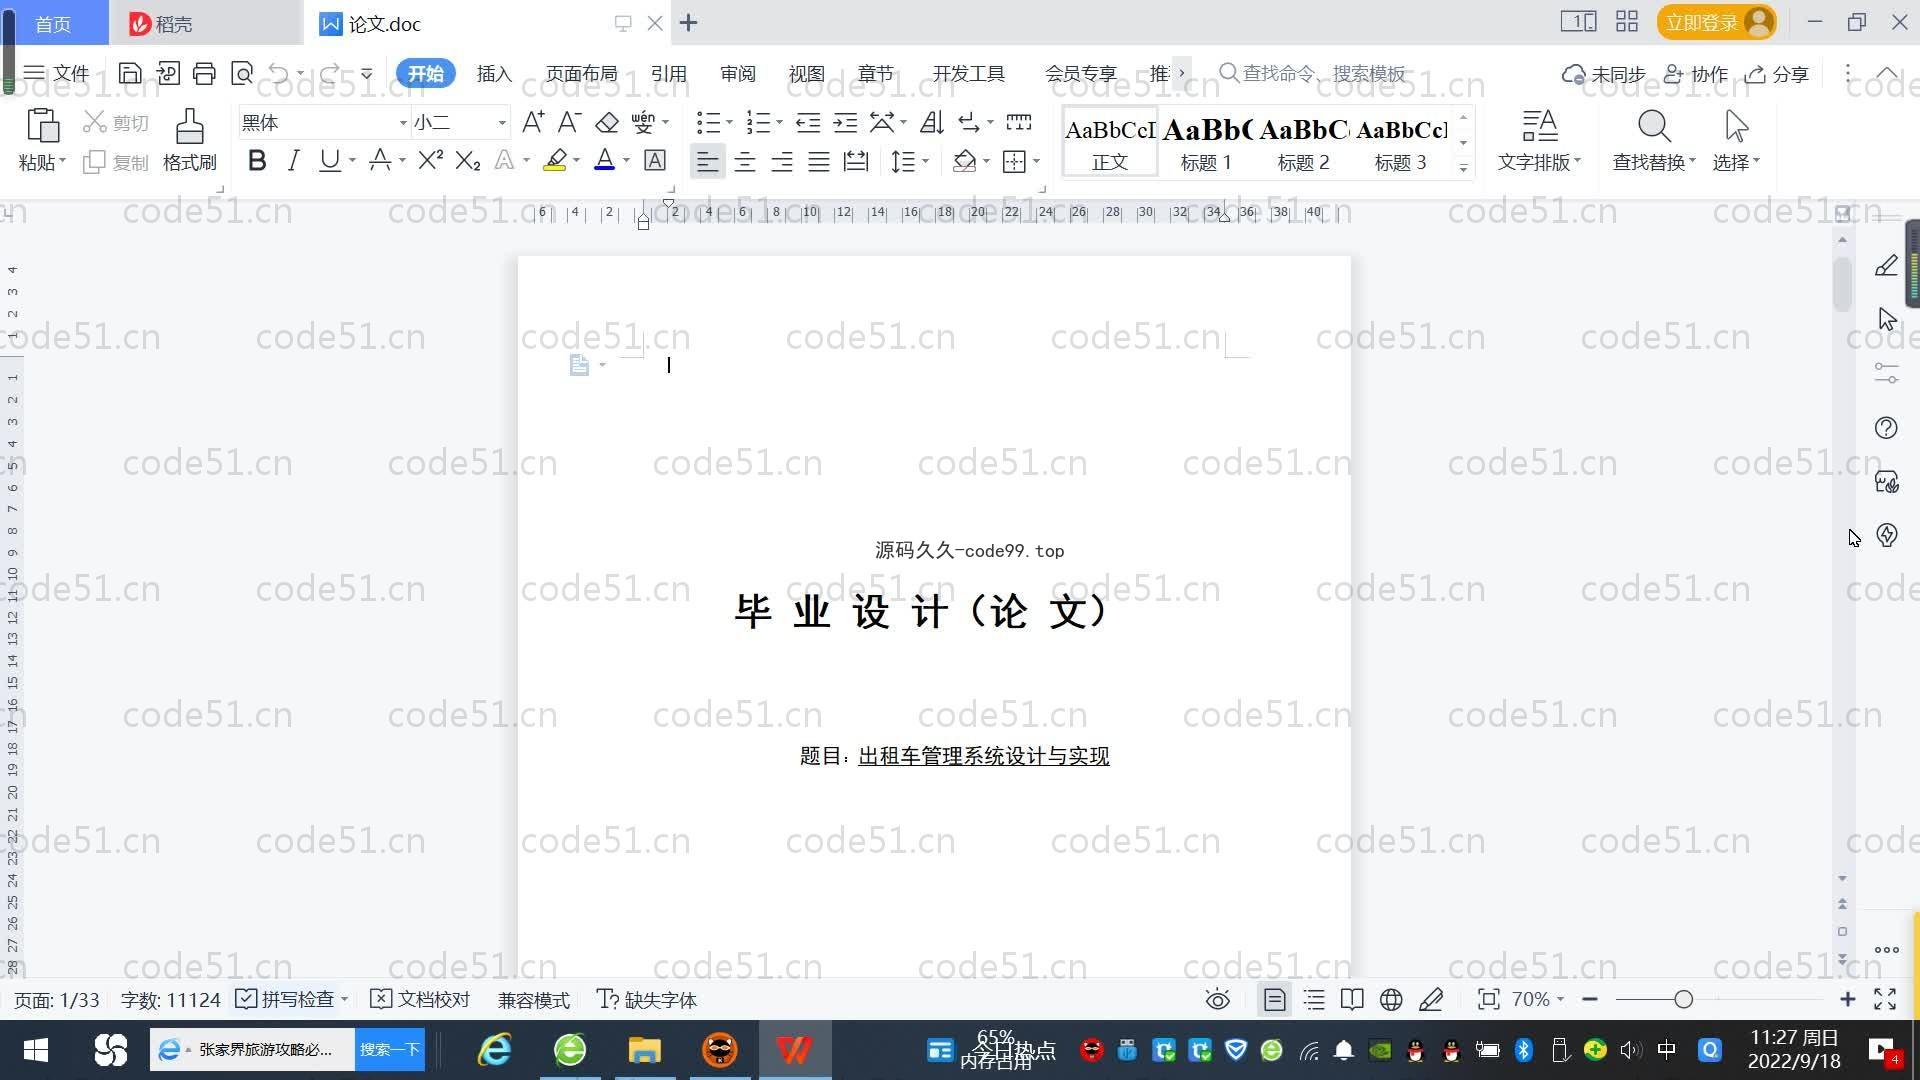Image resolution: width=1920 pixels, height=1080 pixels.
Task: Click the 分享 Share button
Action: tap(1777, 74)
